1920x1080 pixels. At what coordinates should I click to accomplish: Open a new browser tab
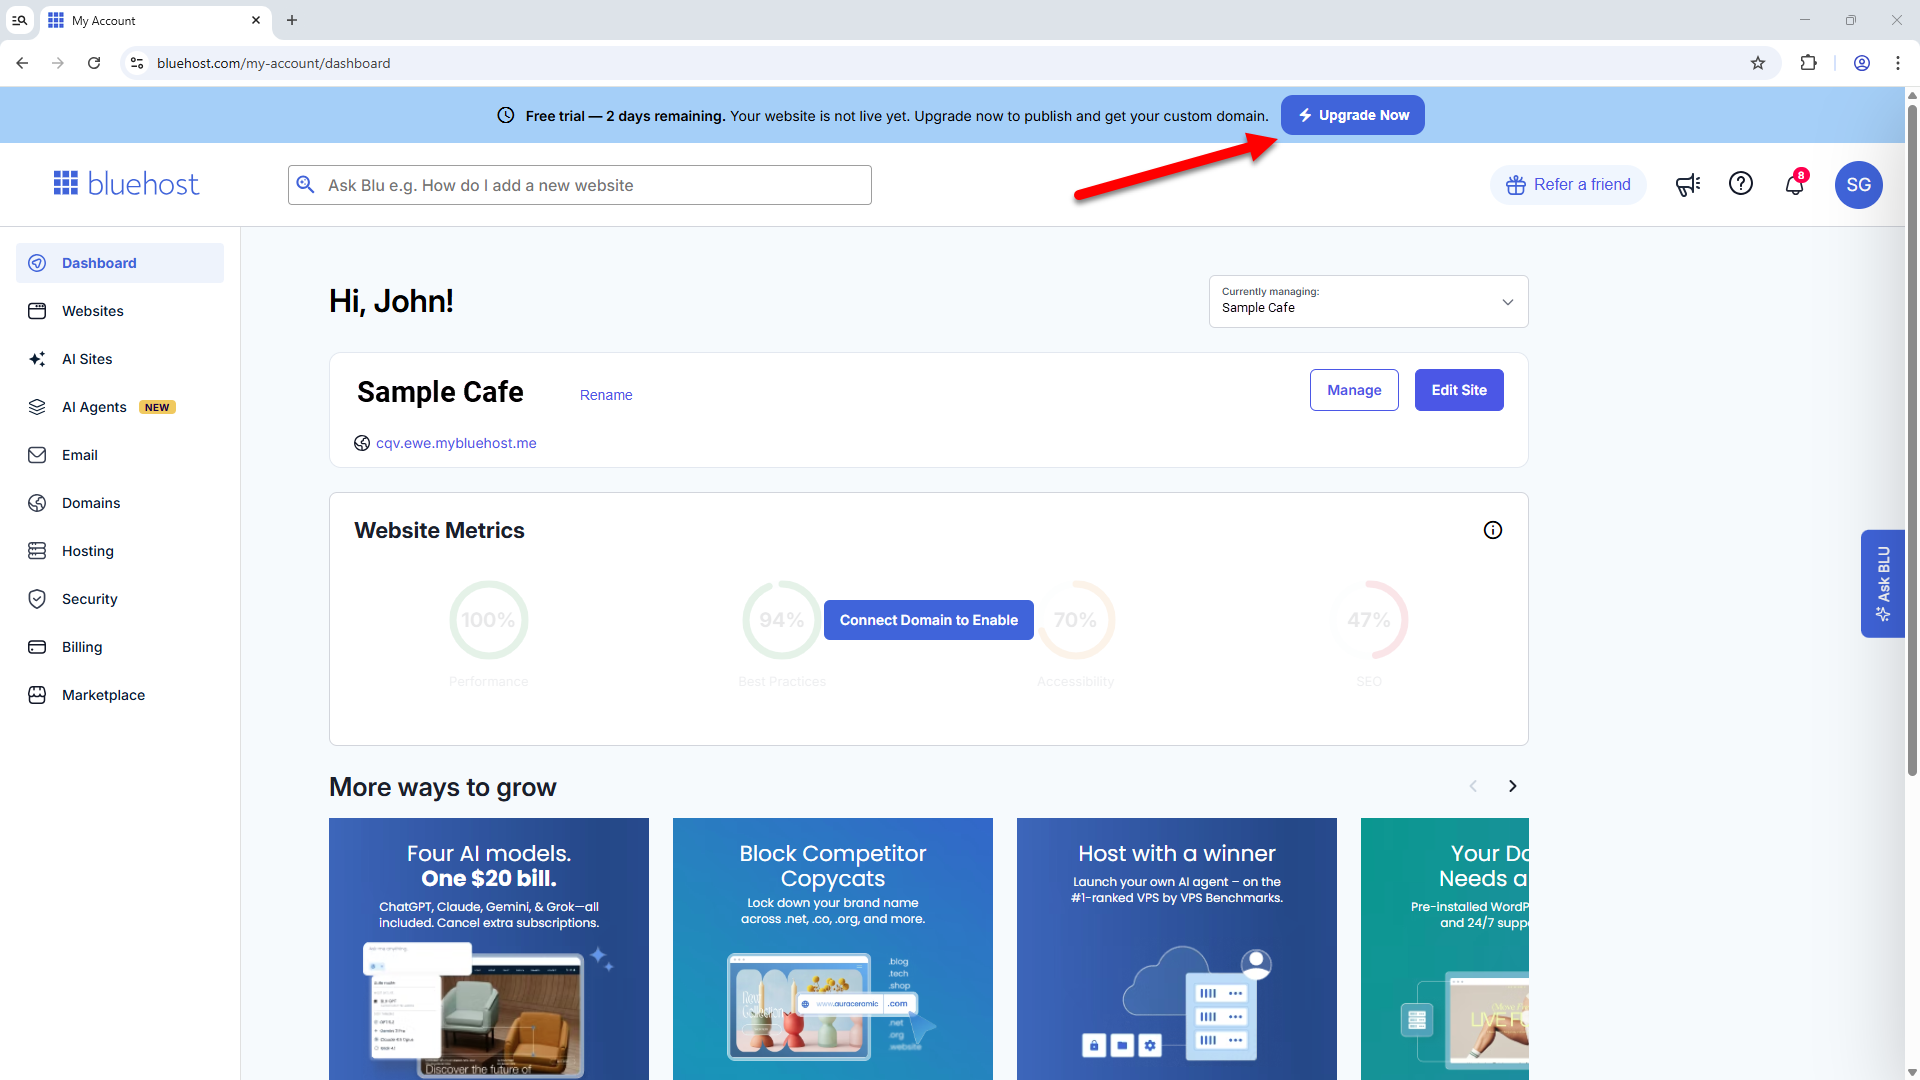pyautogui.click(x=292, y=20)
